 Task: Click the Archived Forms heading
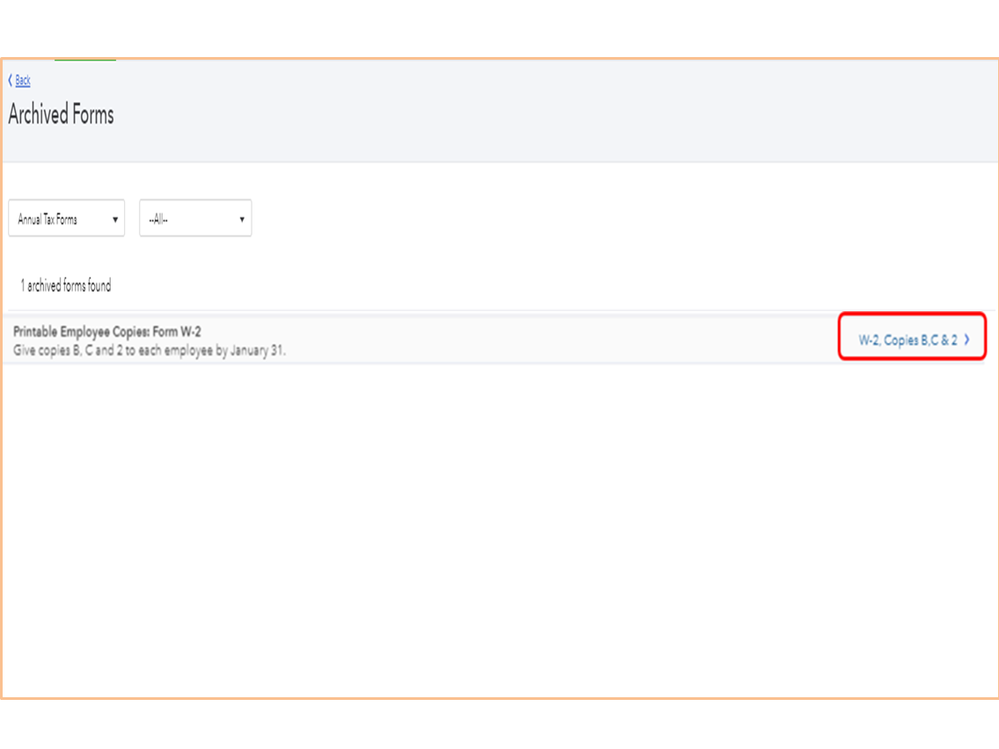(x=61, y=115)
